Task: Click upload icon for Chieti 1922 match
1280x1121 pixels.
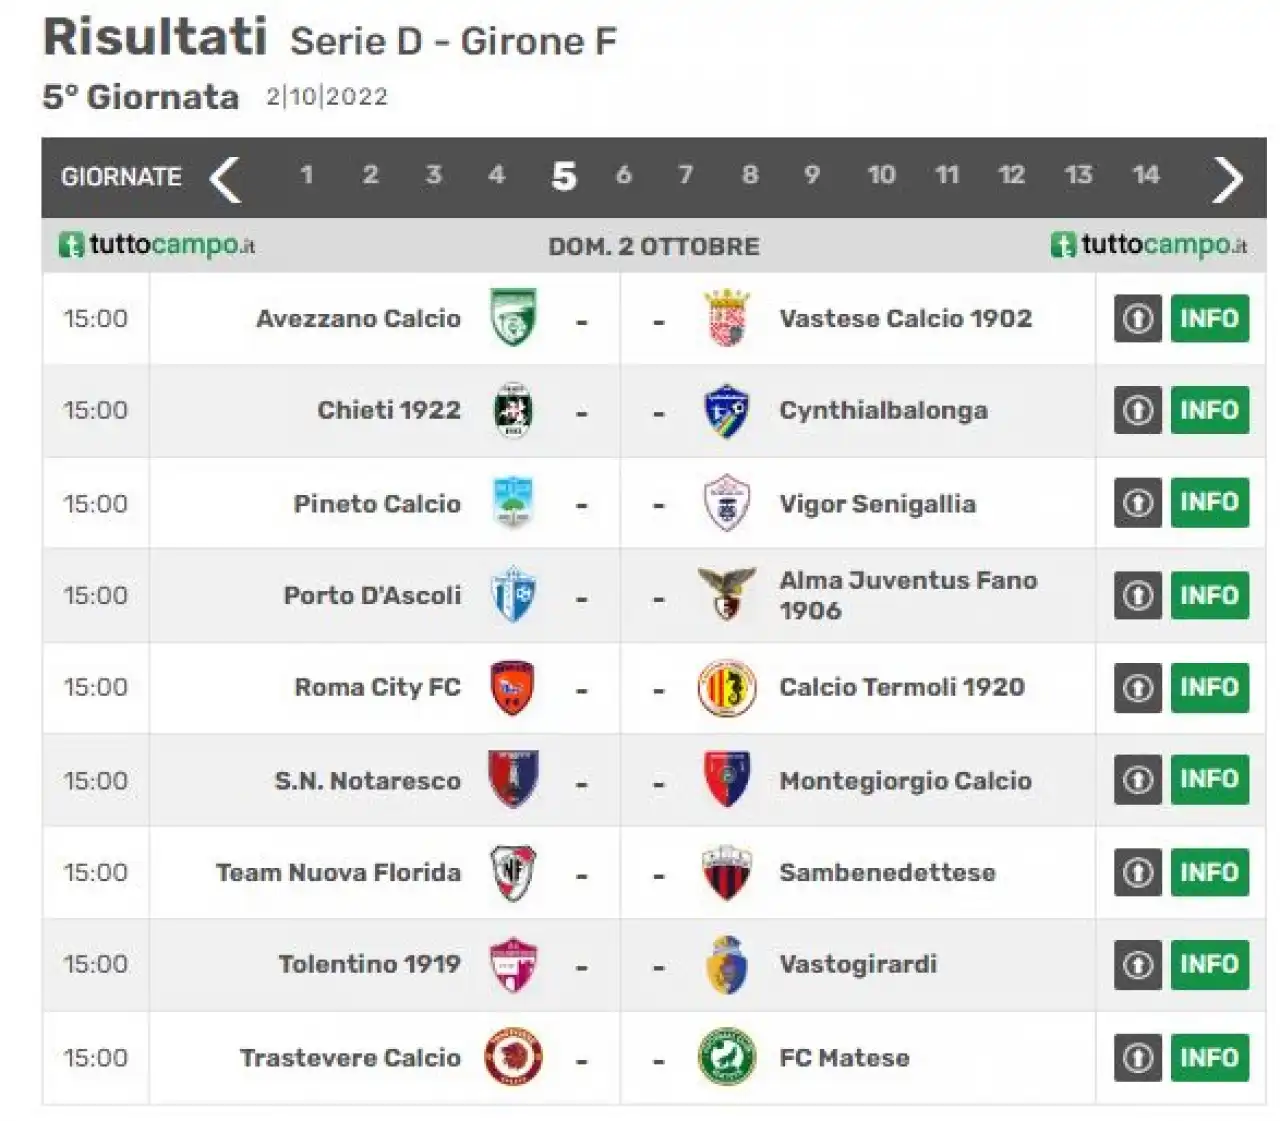Action: tap(1138, 410)
